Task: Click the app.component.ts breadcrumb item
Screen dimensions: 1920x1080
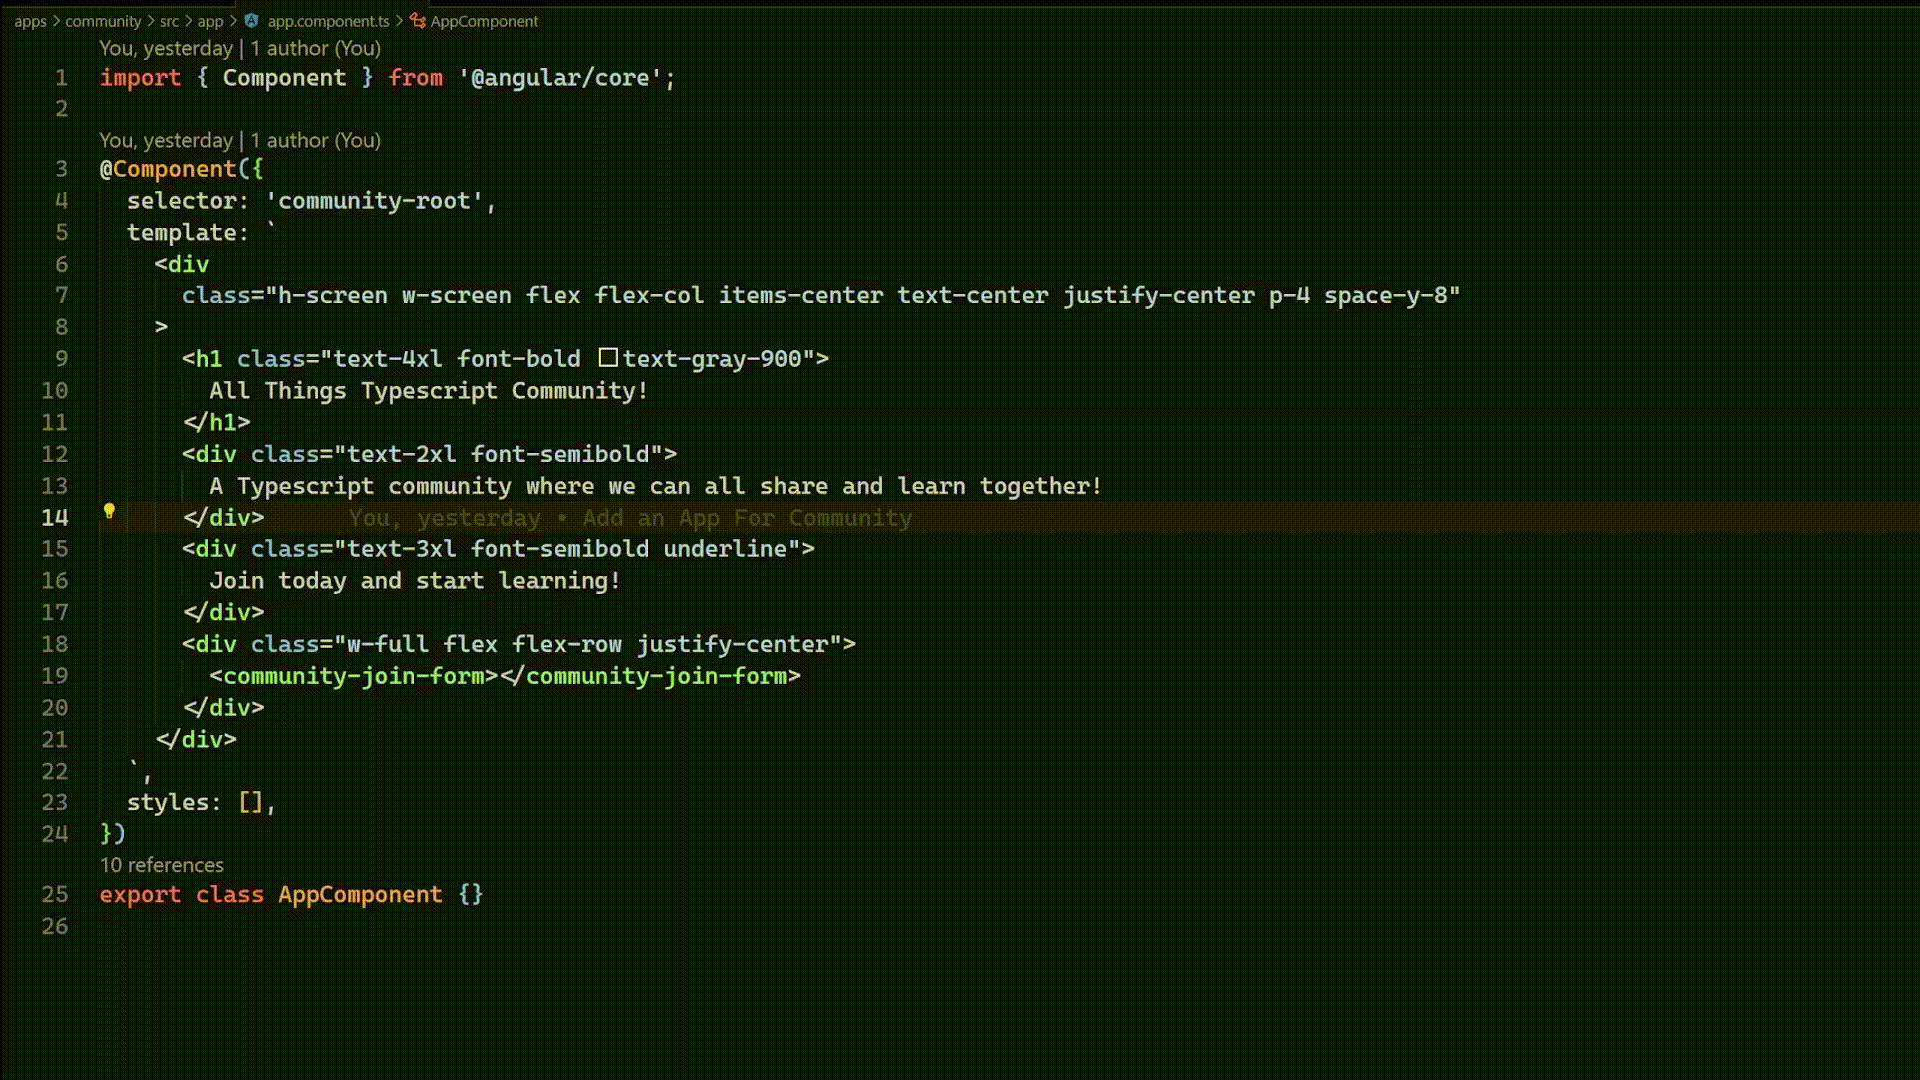Action: [328, 21]
